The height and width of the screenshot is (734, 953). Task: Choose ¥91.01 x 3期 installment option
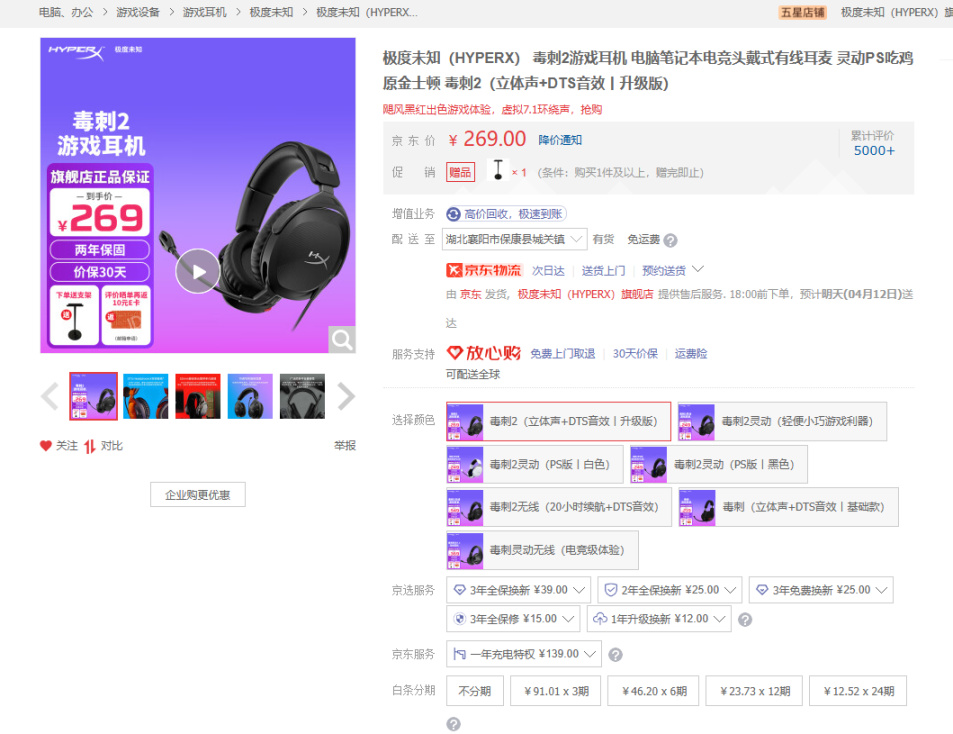[556, 691]
